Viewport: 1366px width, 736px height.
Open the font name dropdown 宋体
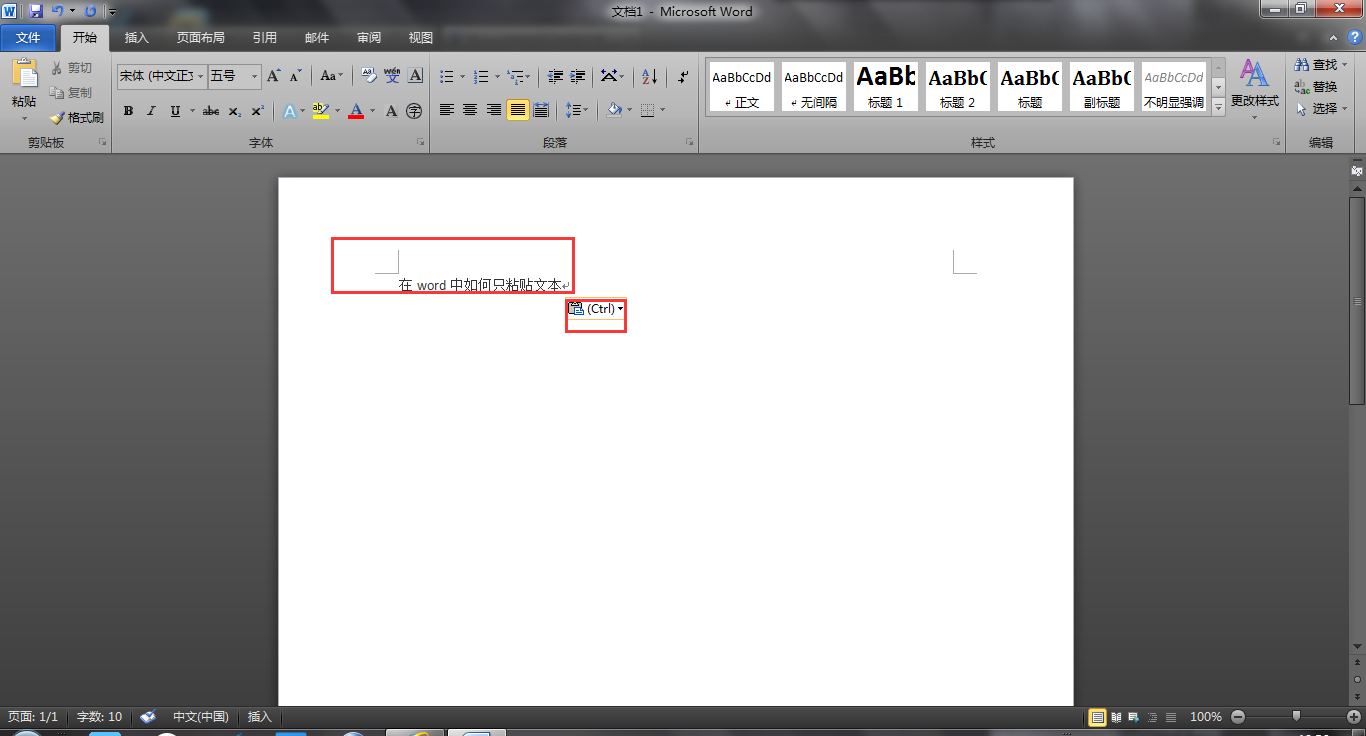[201, 76]
